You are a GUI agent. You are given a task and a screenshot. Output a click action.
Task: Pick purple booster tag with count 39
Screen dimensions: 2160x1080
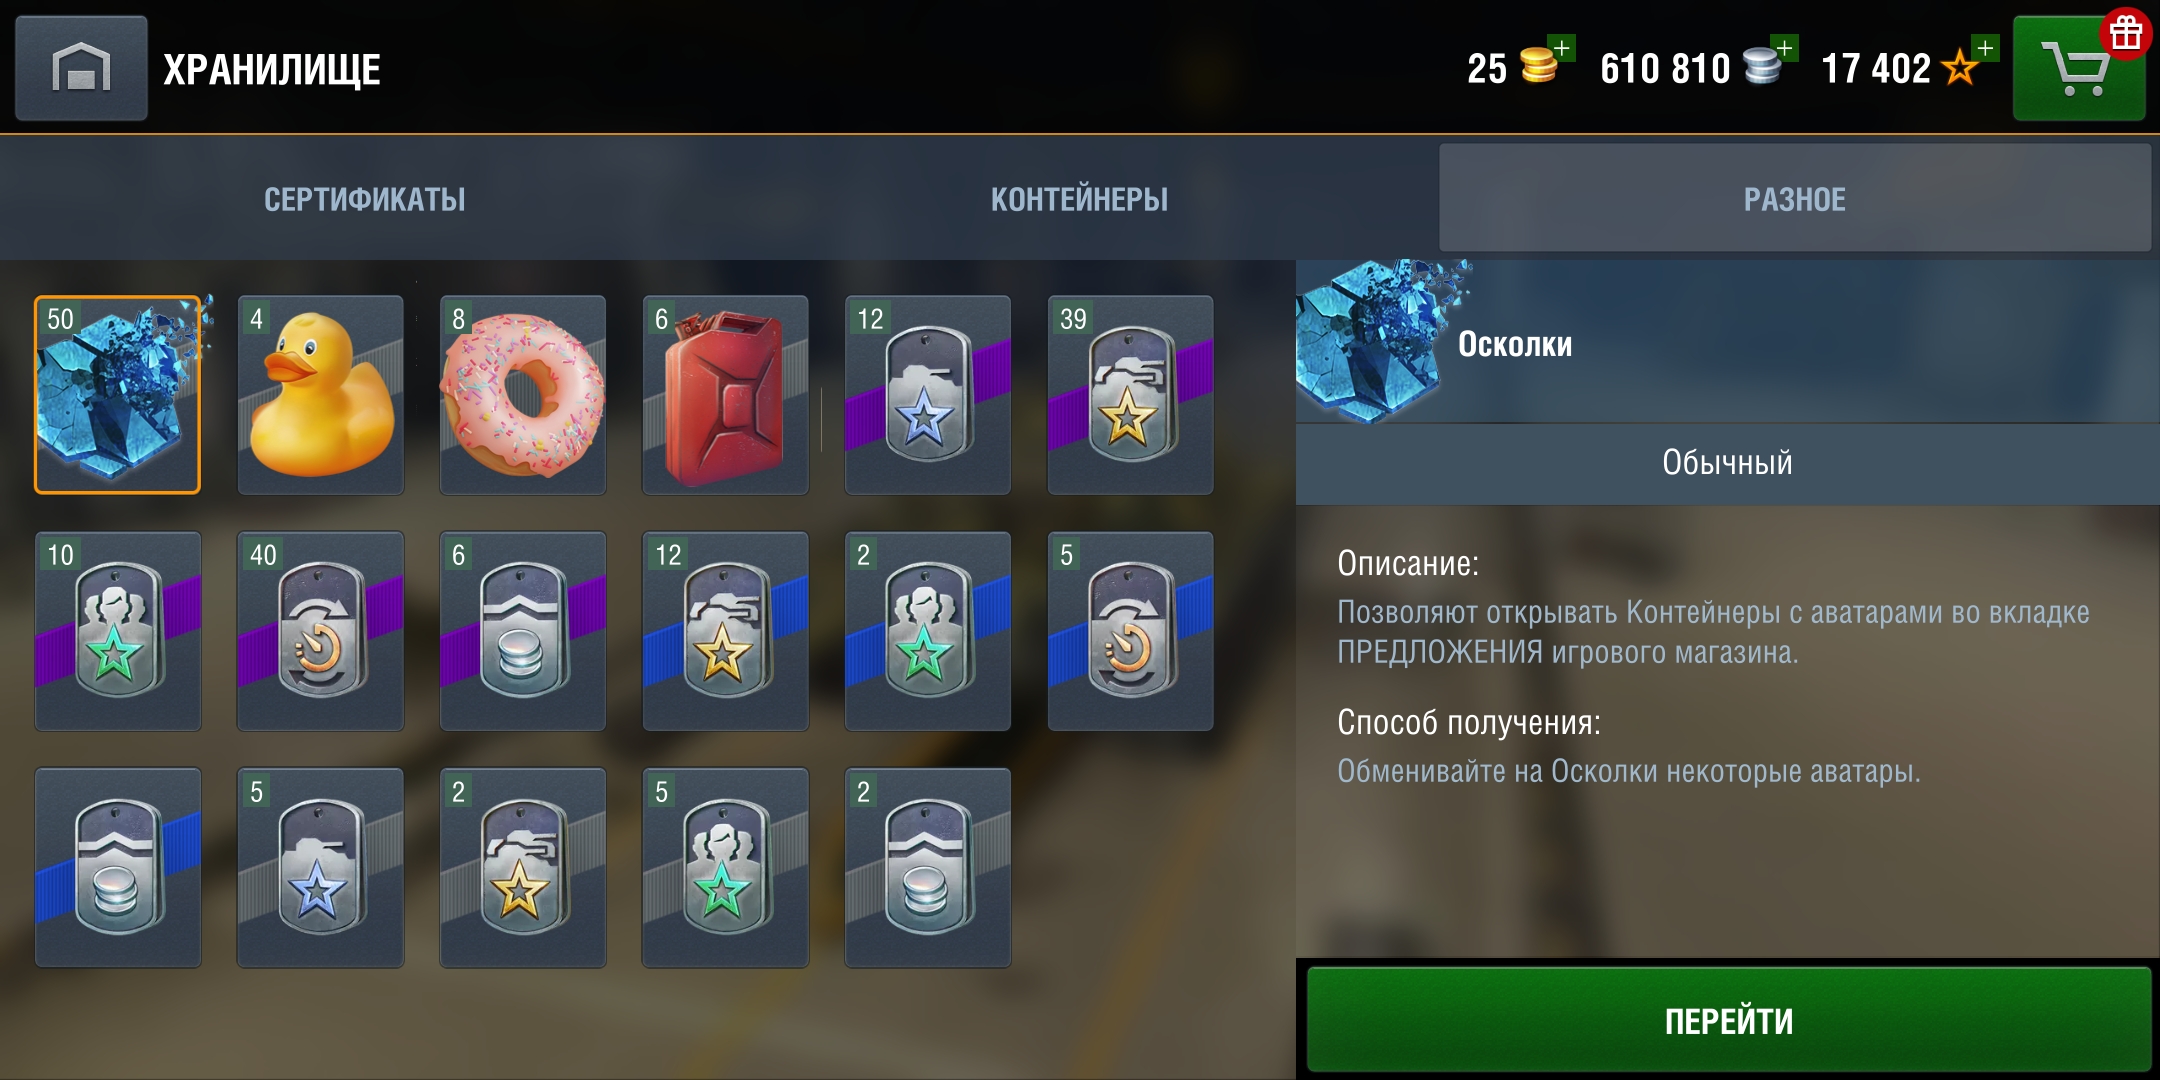[1130, 395]
